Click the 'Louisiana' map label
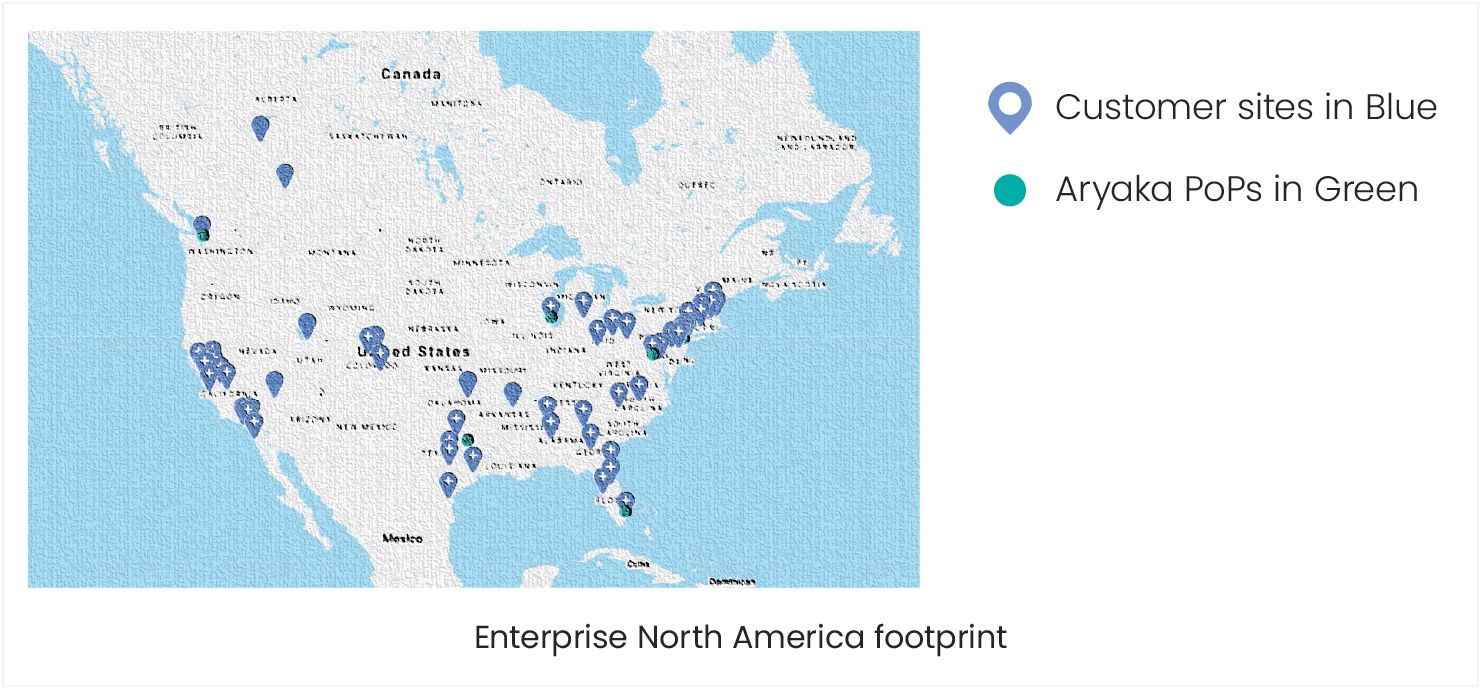This screenshot has width=1481, height=689. [x=509, y=465]
